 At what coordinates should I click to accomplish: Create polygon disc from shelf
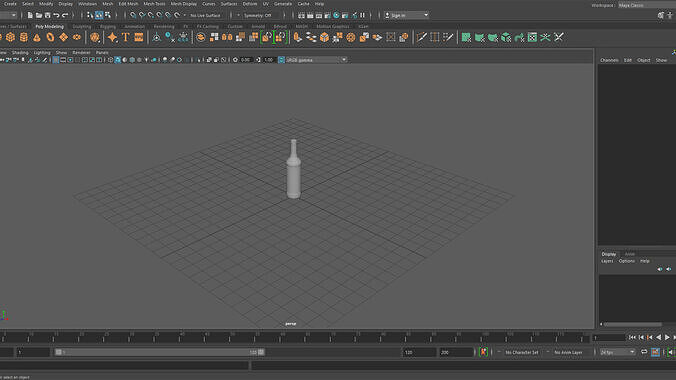(77, 38)
